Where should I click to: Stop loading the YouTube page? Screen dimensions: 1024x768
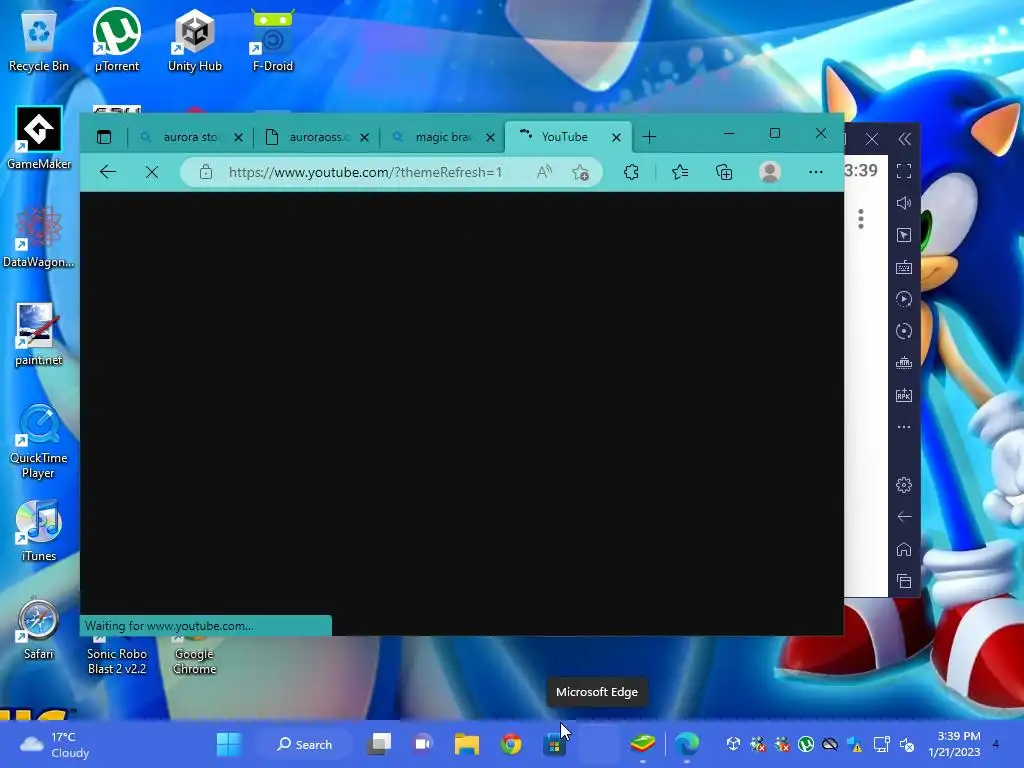152,172
